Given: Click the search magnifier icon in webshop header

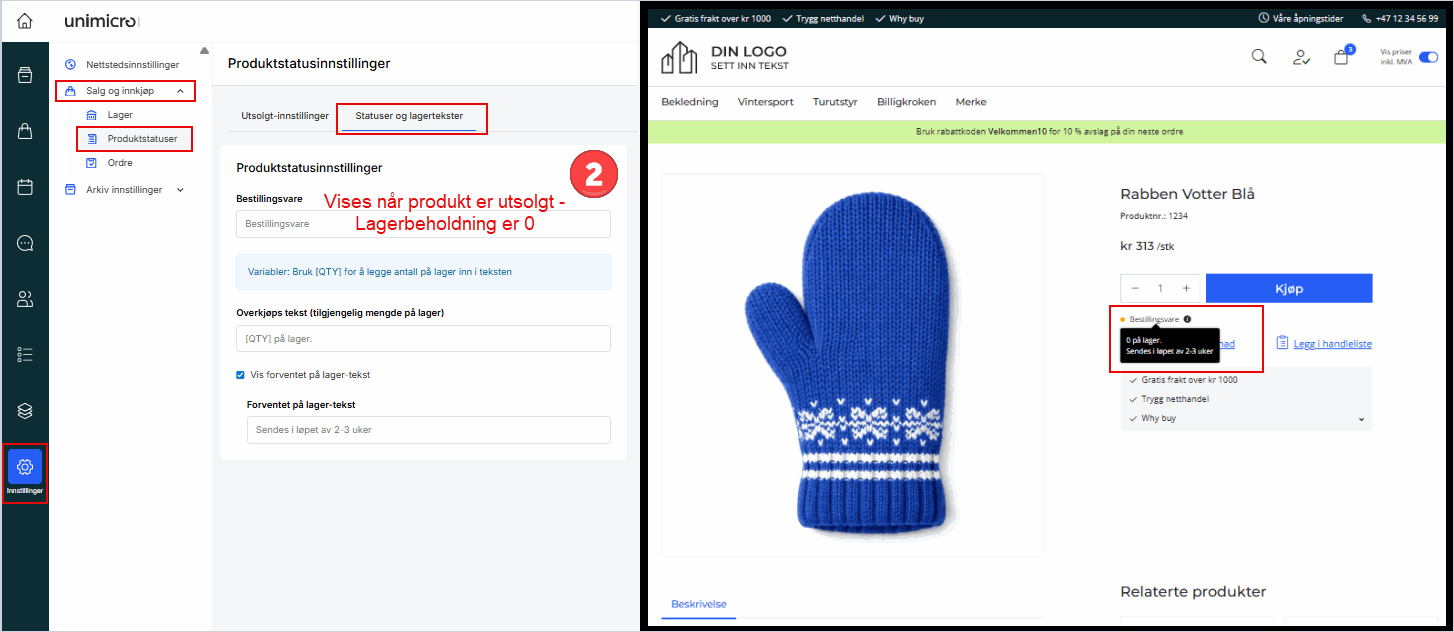Looking at the screenshot, I should click(x=1259, y=57).
